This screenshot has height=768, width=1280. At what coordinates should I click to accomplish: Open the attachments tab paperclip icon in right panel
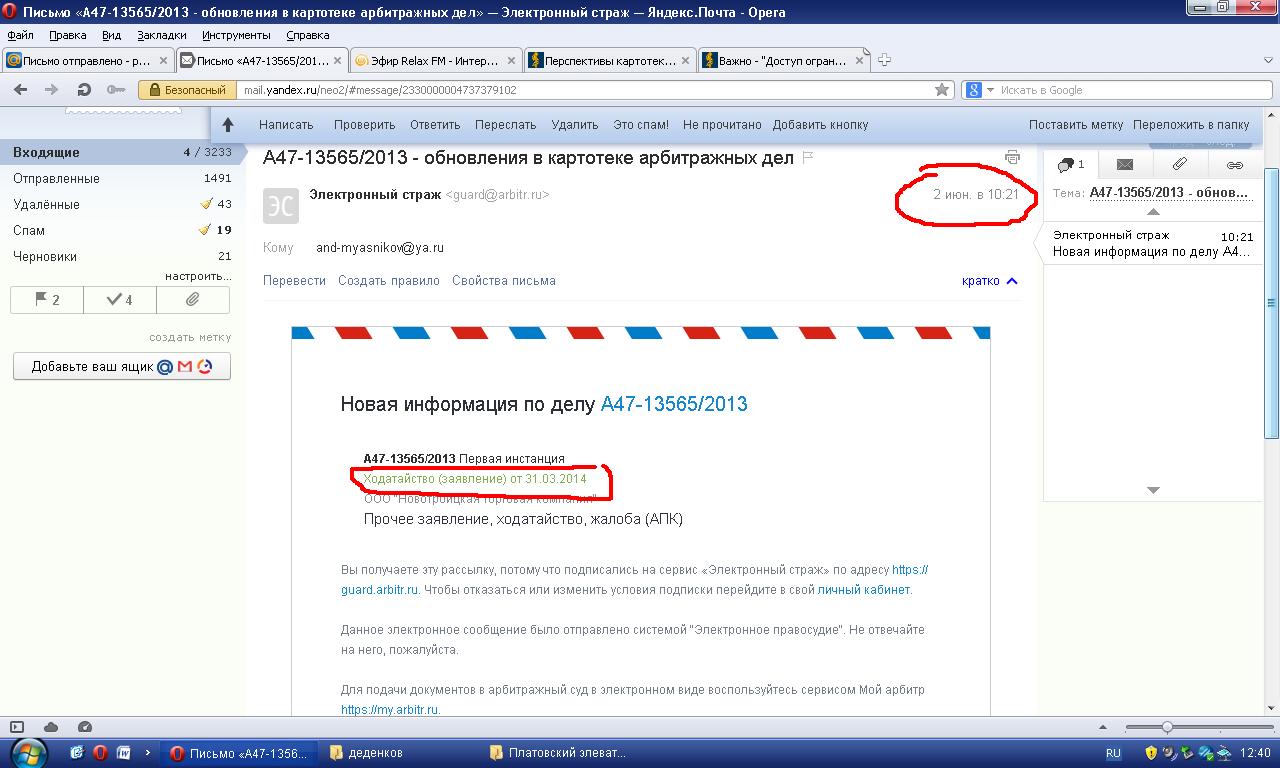(1180, 165)
